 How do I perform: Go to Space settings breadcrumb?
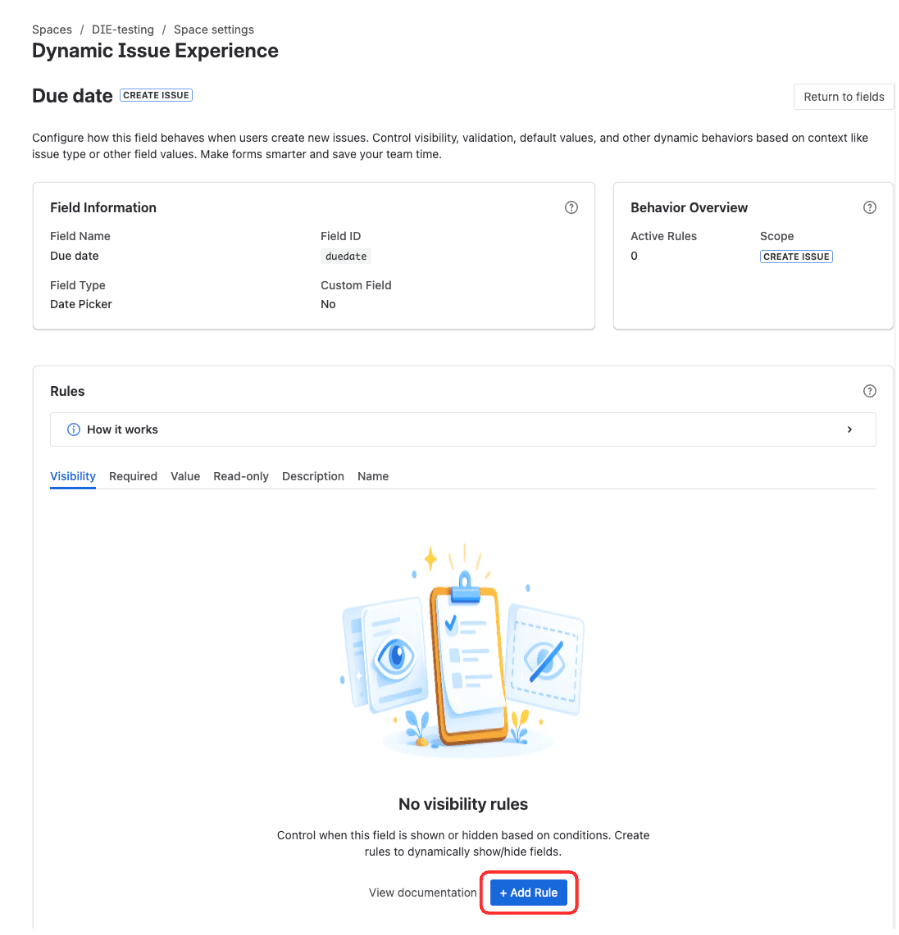[214, 30]
